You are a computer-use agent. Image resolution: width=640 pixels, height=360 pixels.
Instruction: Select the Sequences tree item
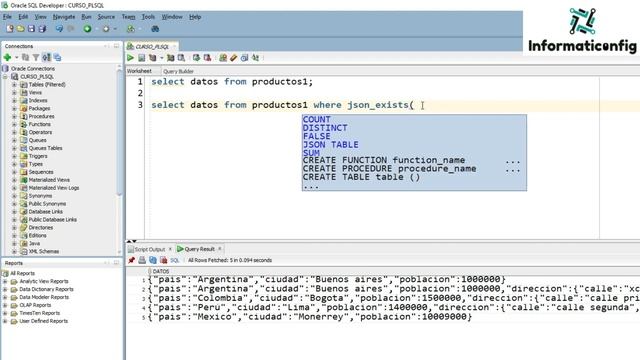41,172
